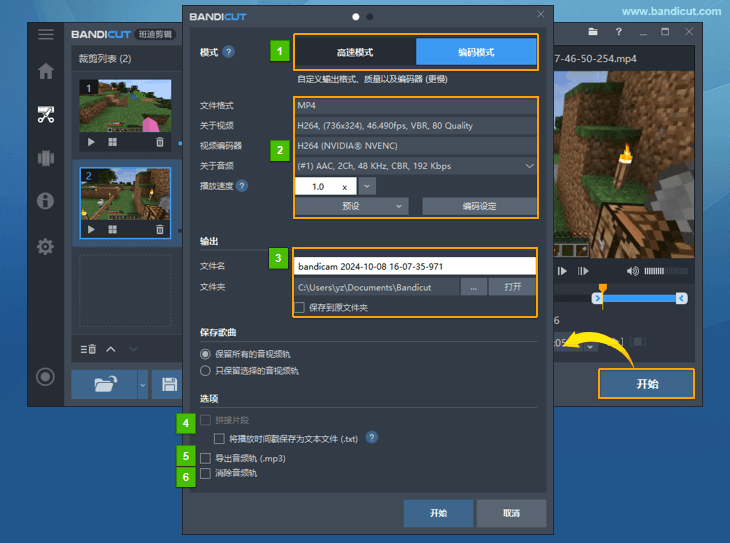Image resolution: width=730 pixels, height=543 pixels.
Task: Open help question mark in main title bar
Action: [618, 32]
